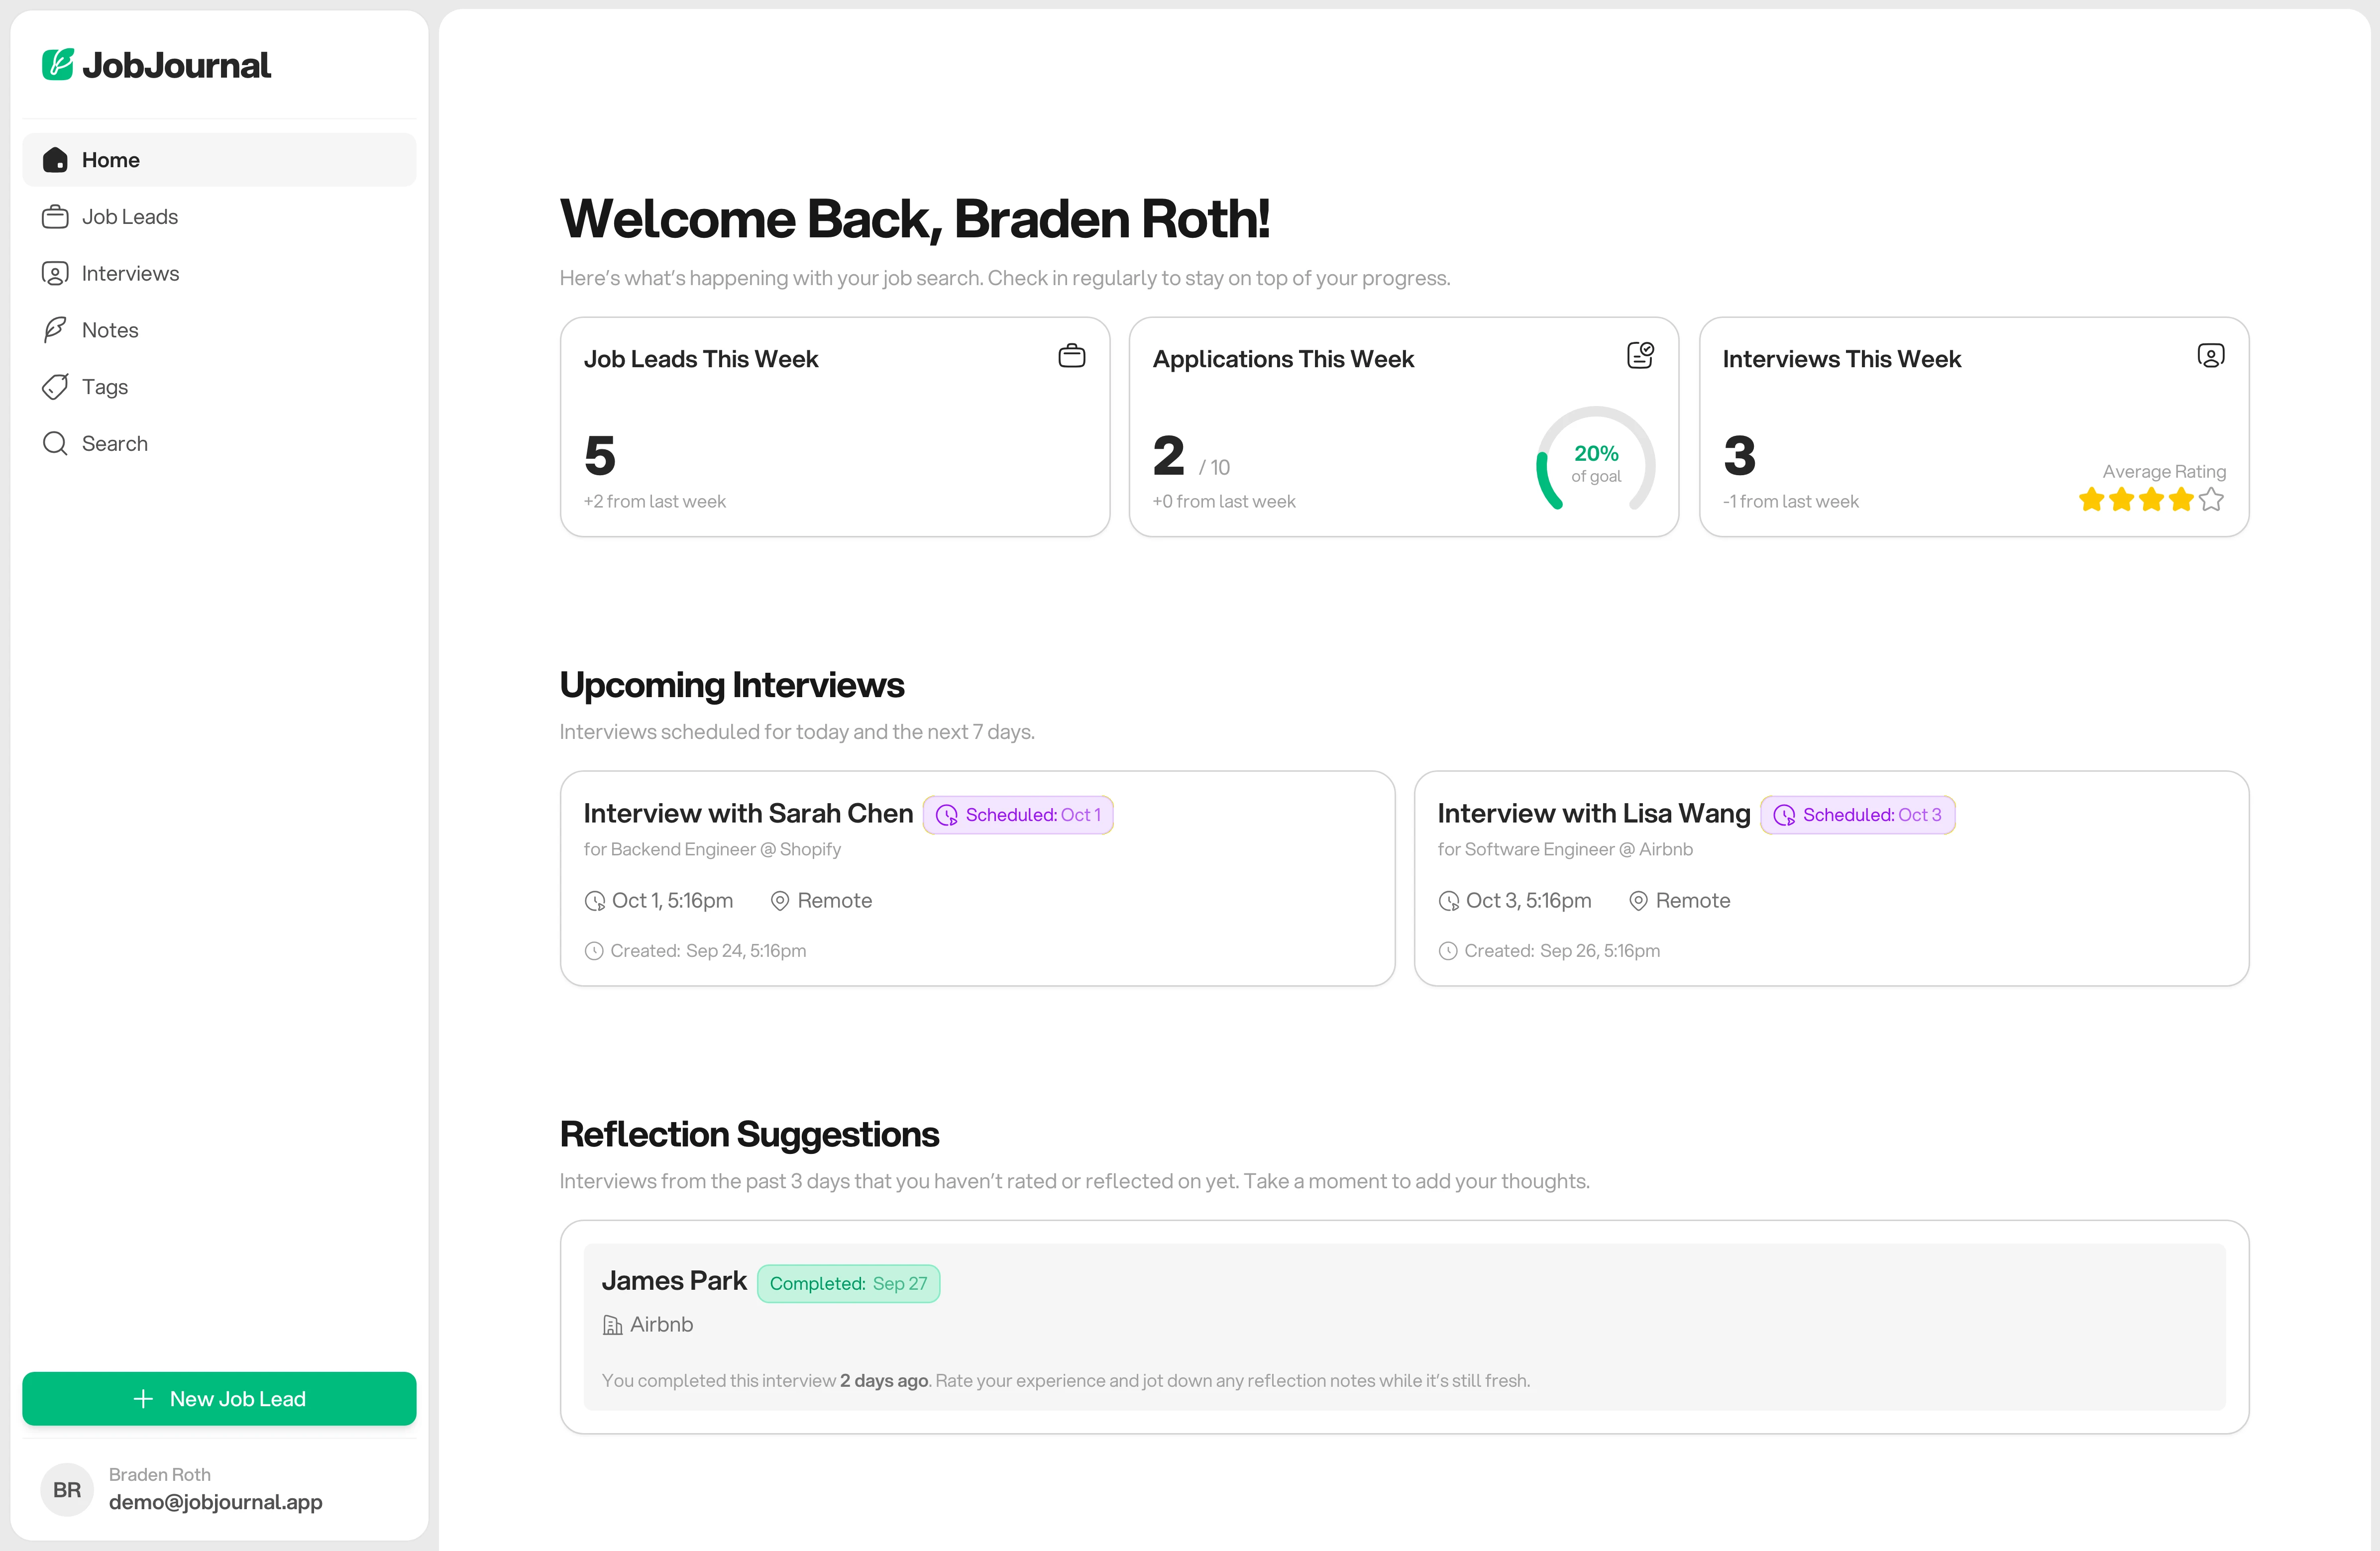The image size is (2380, 1551).
Task: Go to Interviews page
Action: [219, 274]
